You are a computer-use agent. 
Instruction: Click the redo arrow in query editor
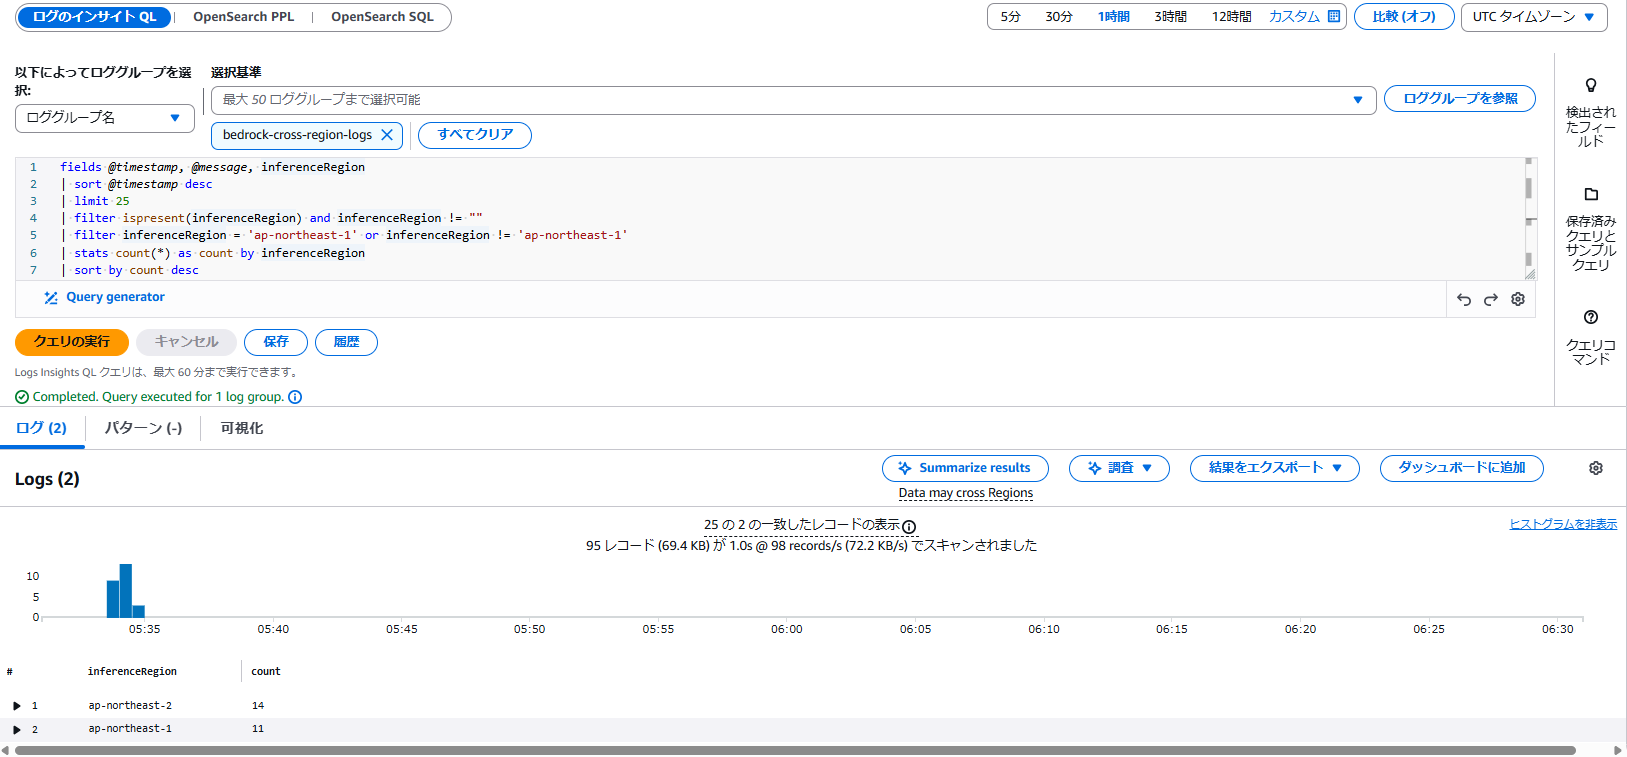pyautogui.click(x=1491, y=300)
